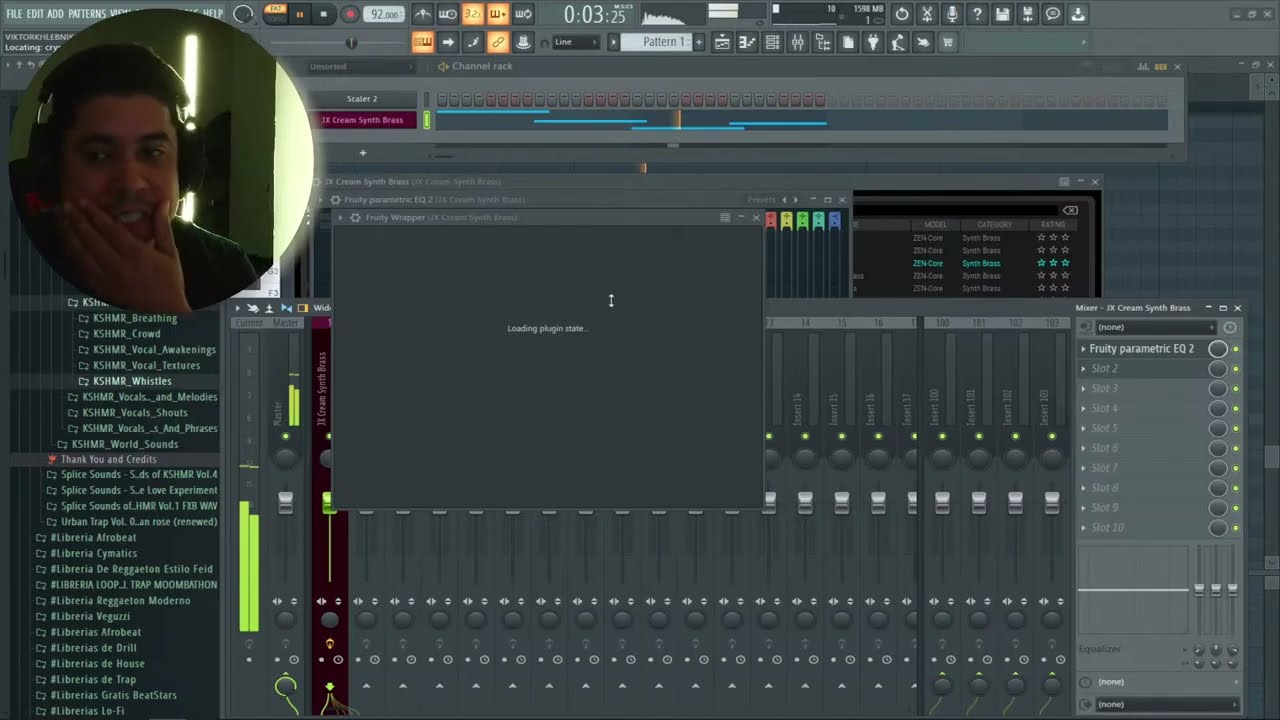
Task: Enable typing keyboard to piano icon
Action: 422,42
